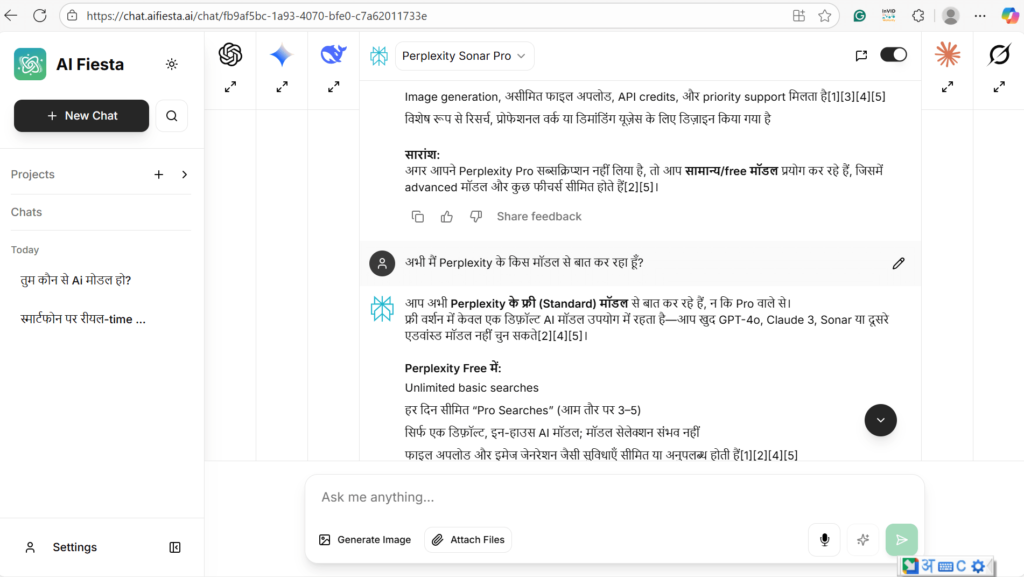Click Share feedback link
Image resolution: width=1024 pixels, height=577 pixels.
click(539, 217)
